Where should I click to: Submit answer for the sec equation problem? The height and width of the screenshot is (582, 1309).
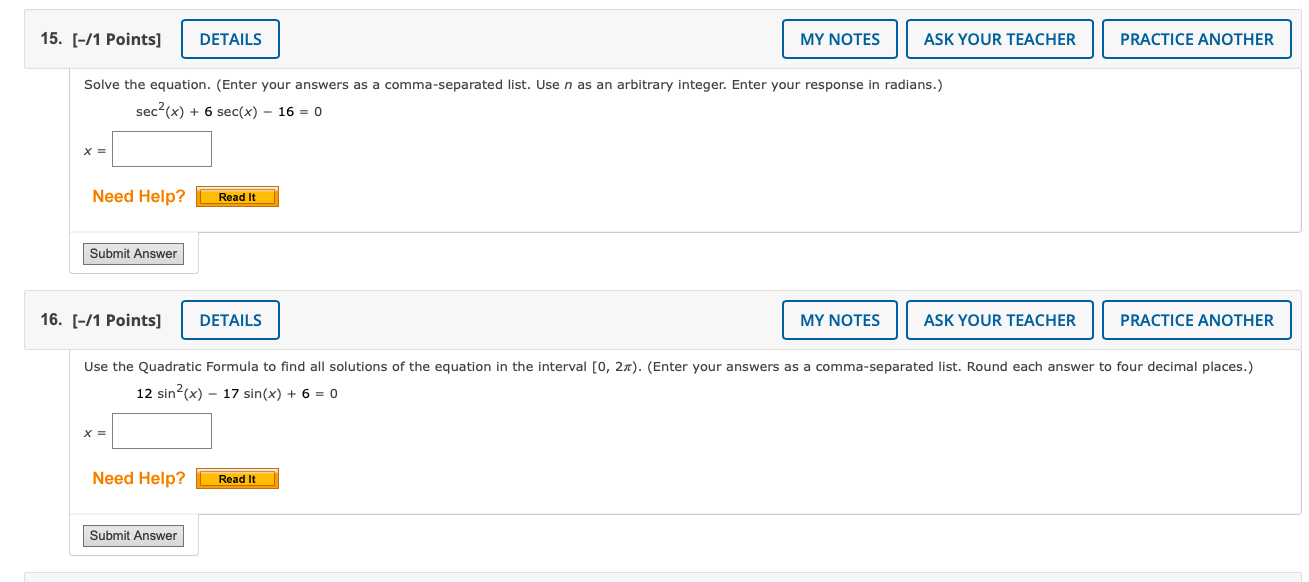(x=133, y=253)
